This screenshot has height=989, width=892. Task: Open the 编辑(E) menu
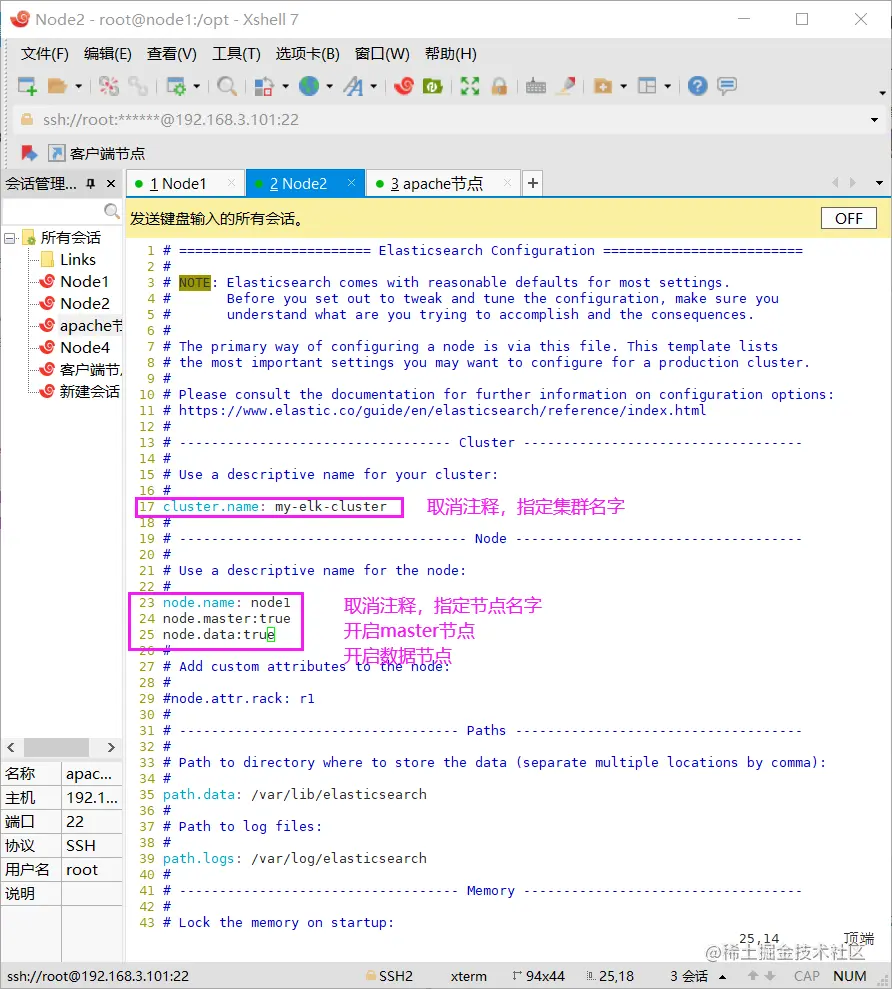[x=107, y=54]
